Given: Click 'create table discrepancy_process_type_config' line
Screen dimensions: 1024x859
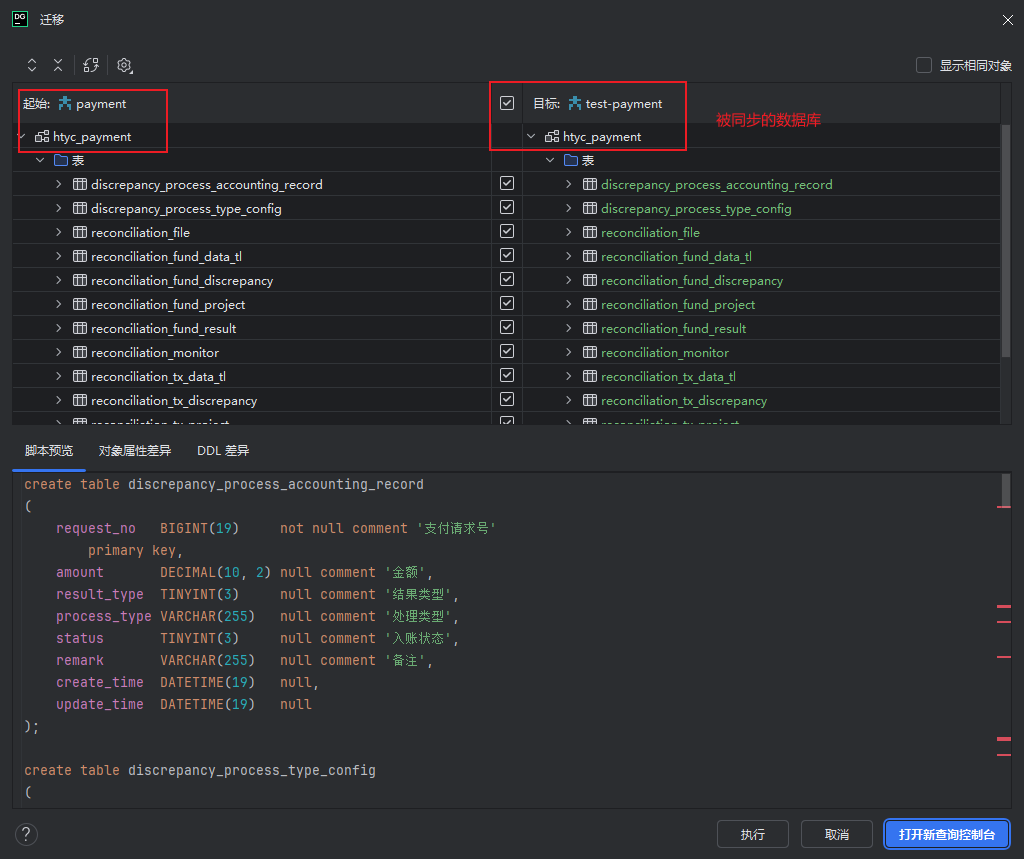Looking at the screenshot, I should coord(200,771).
